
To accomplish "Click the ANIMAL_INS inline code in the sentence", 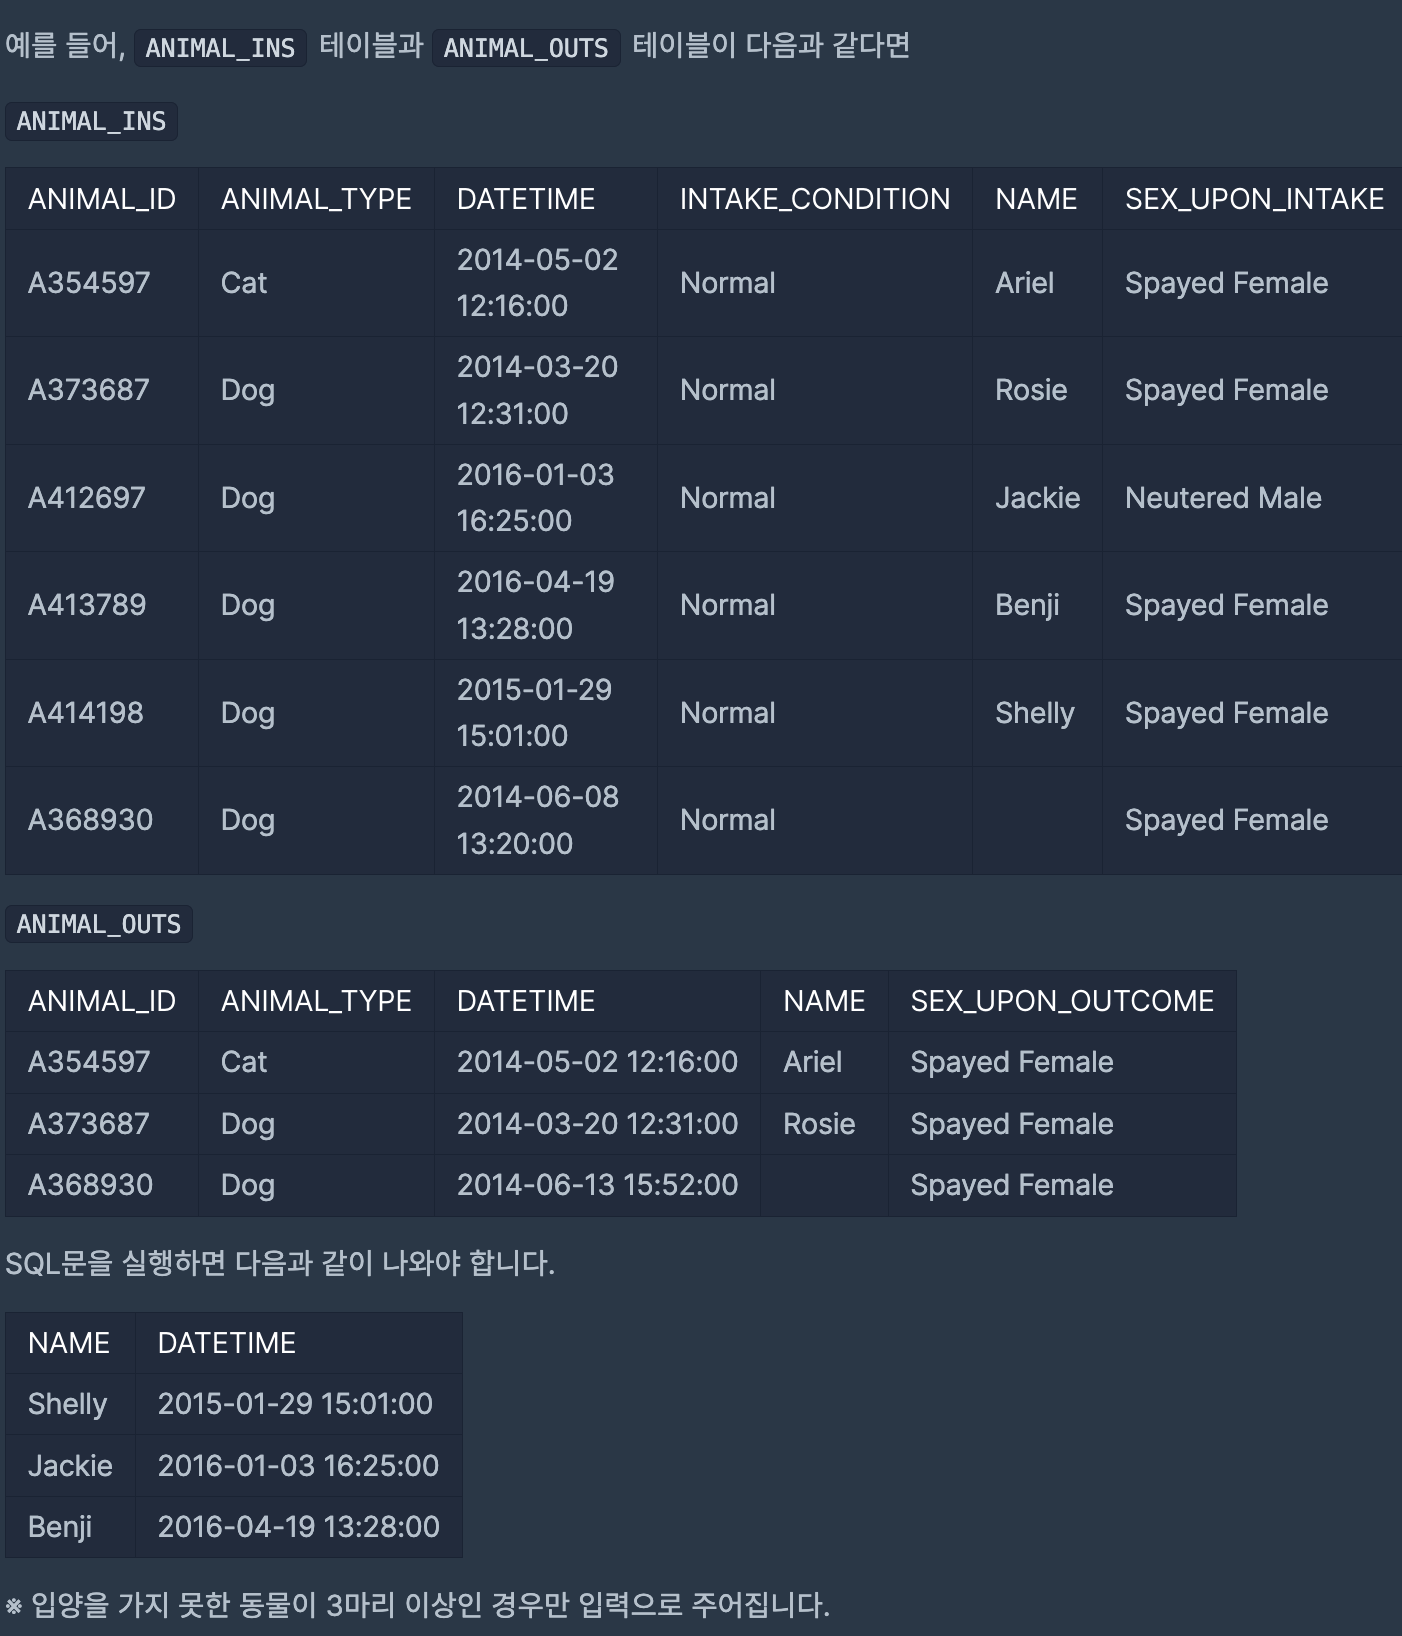I will tap(220, 48).
